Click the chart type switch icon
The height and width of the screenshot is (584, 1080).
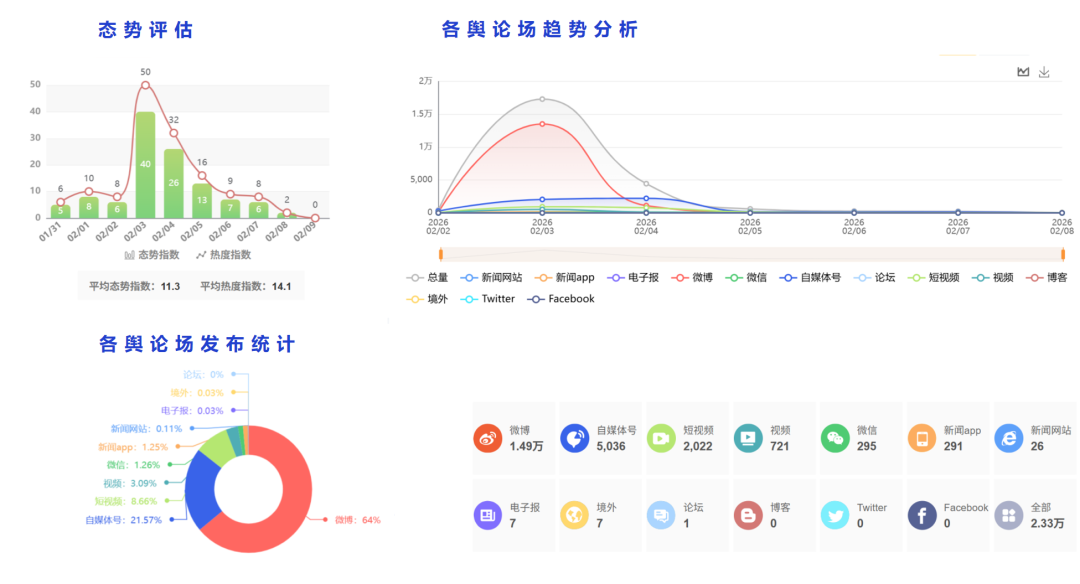(x=1023, y=72)
